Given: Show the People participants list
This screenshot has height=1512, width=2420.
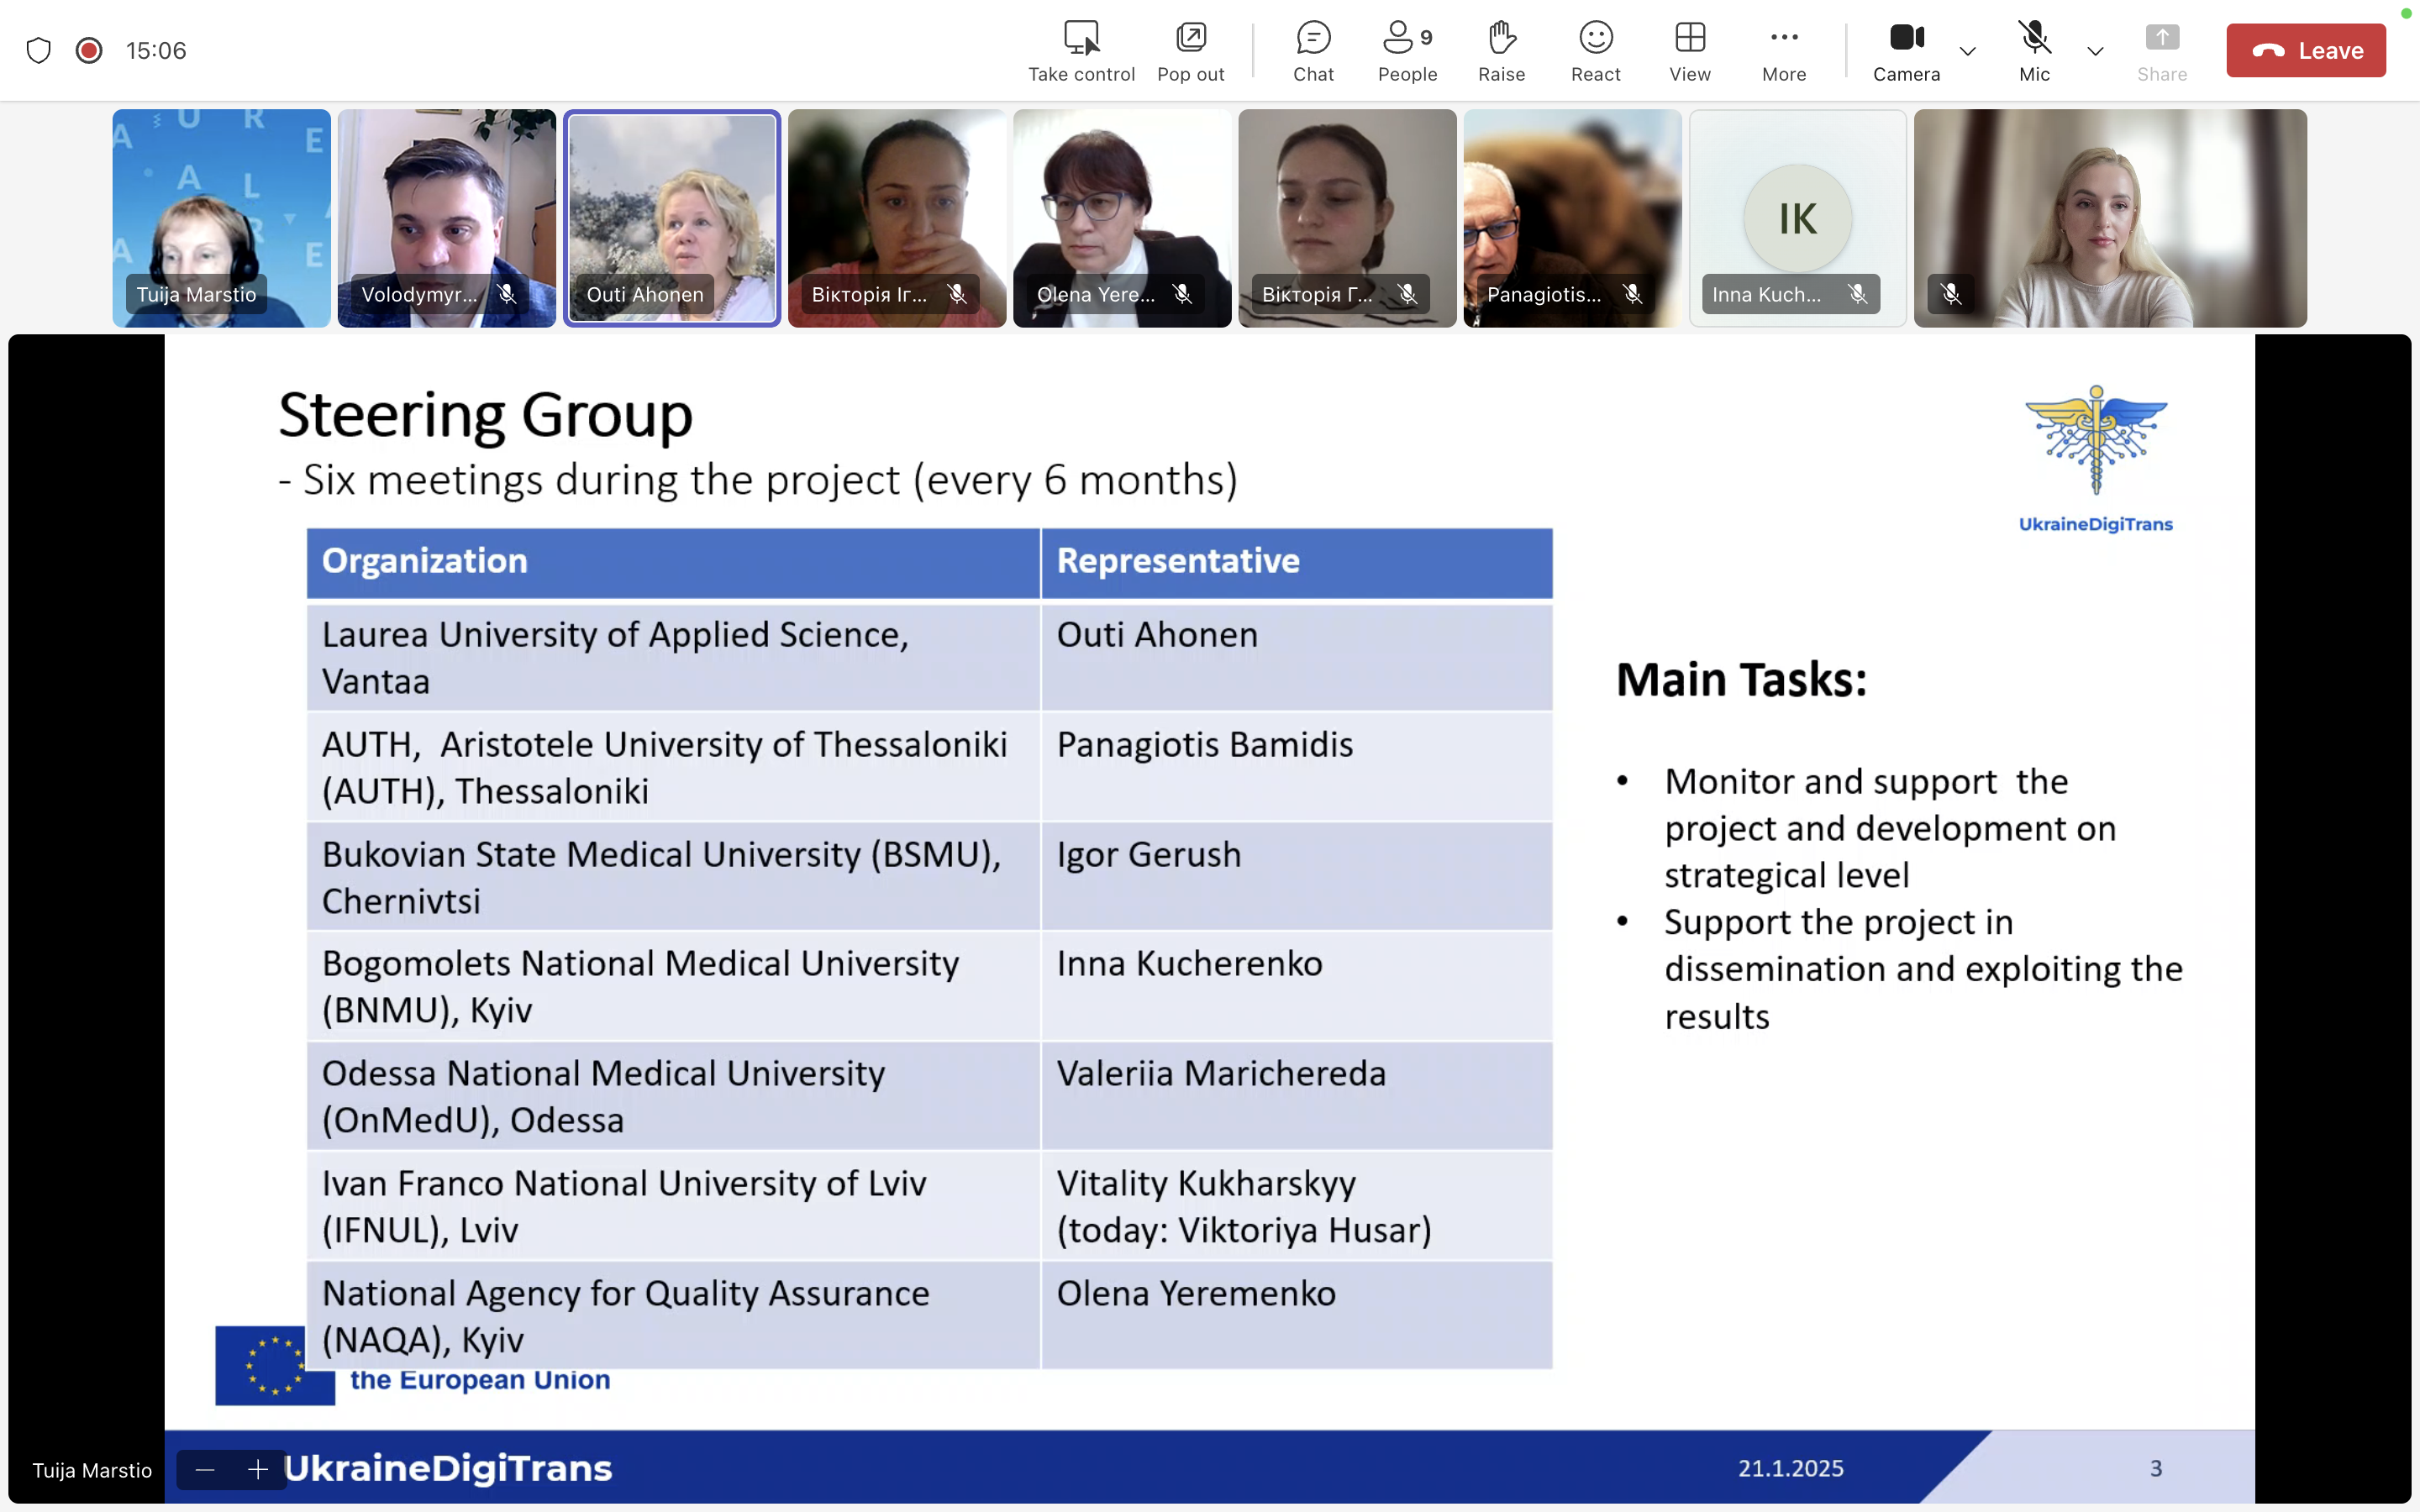Looking at the screenshot, I should click(1407, 51).
